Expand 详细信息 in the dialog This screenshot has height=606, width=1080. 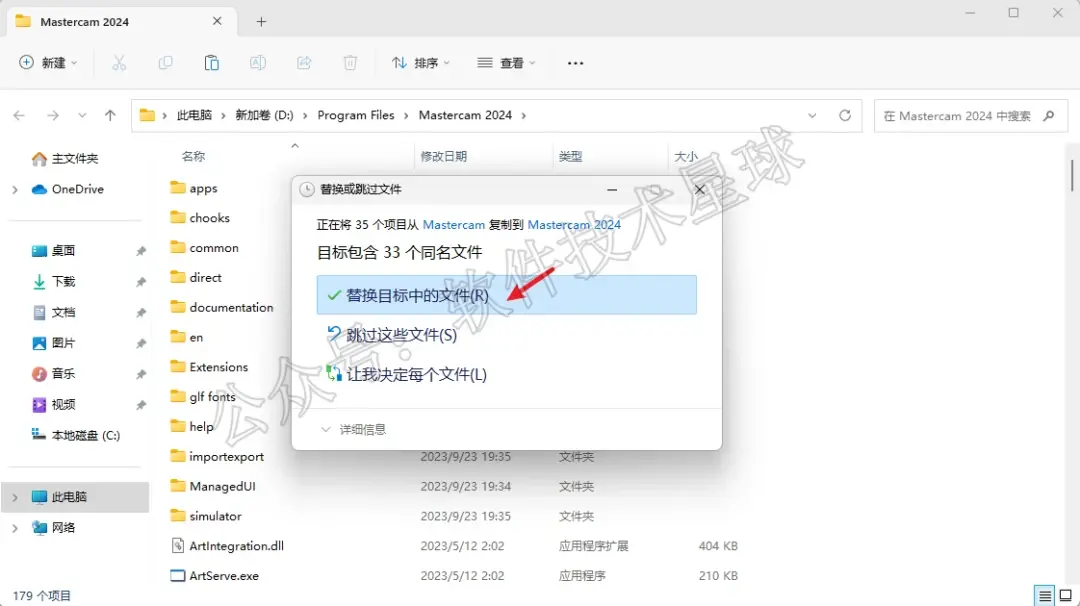(x=353, y=430)
